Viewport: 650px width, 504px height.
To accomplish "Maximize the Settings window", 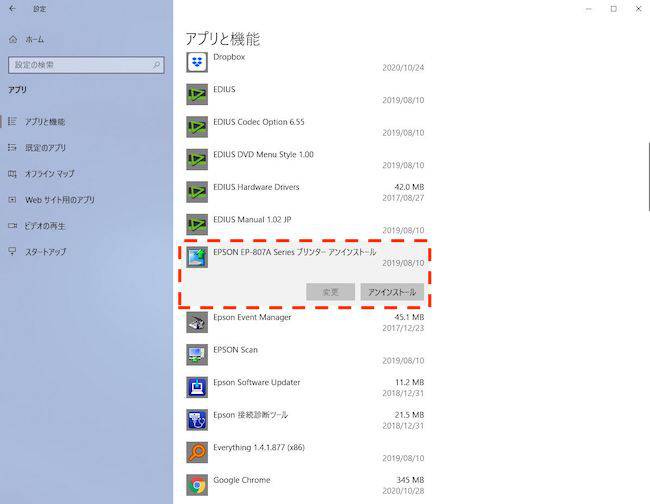I will click(x=614, y=9).
